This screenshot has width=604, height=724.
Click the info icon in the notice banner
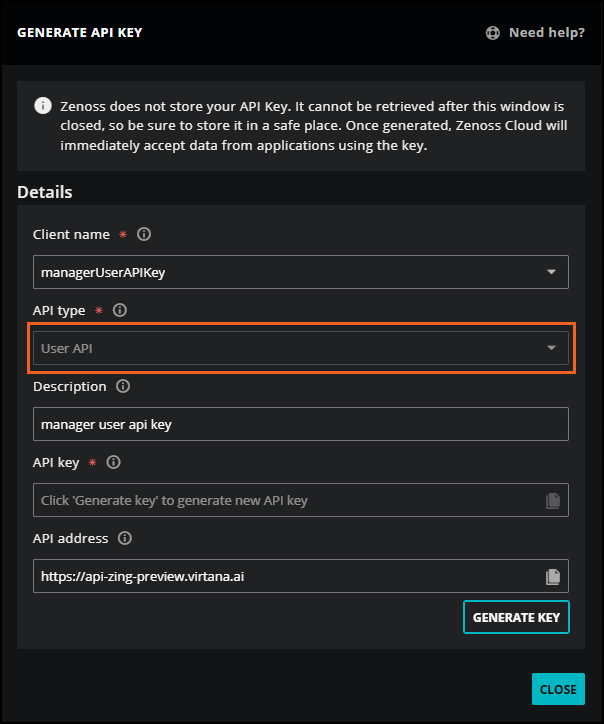(42, 105)
